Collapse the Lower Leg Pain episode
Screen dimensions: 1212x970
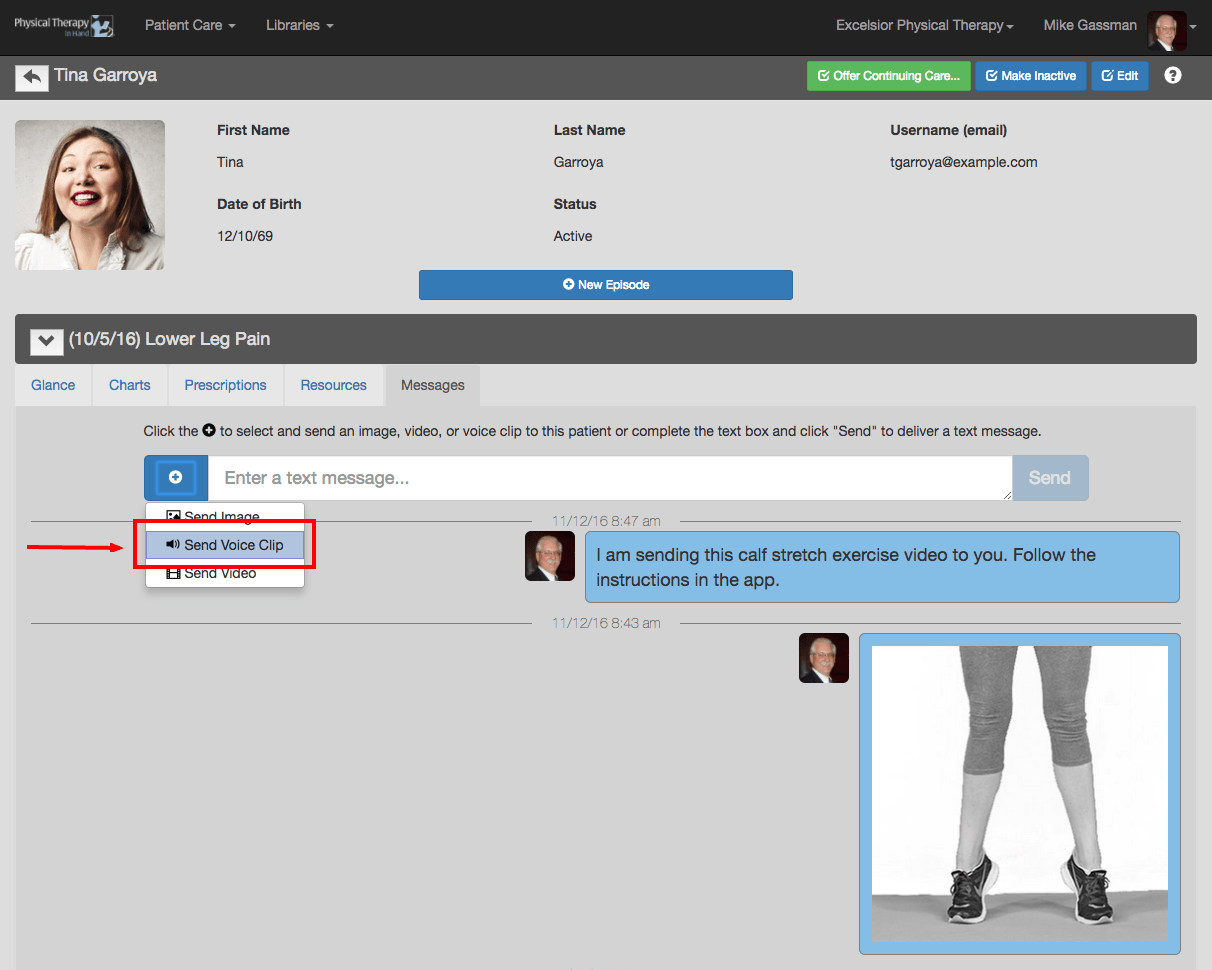coord(47,341)
